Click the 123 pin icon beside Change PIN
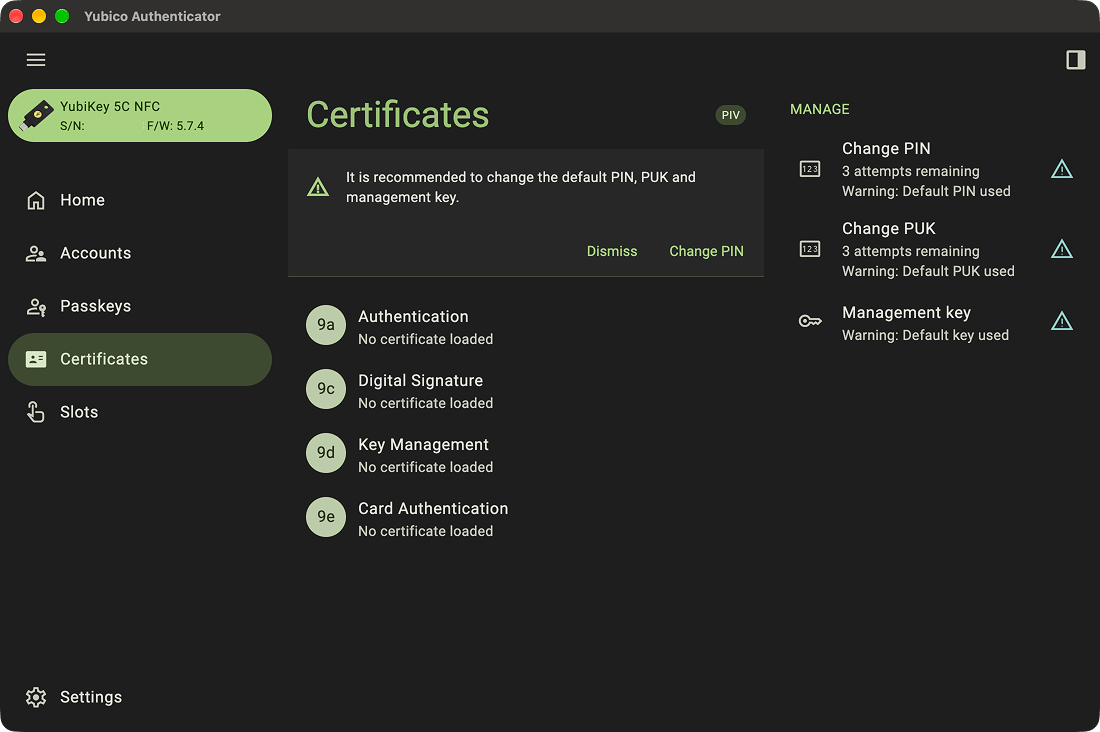The image size is (1100, 732). pyautogui.click(x=810, y=169)
